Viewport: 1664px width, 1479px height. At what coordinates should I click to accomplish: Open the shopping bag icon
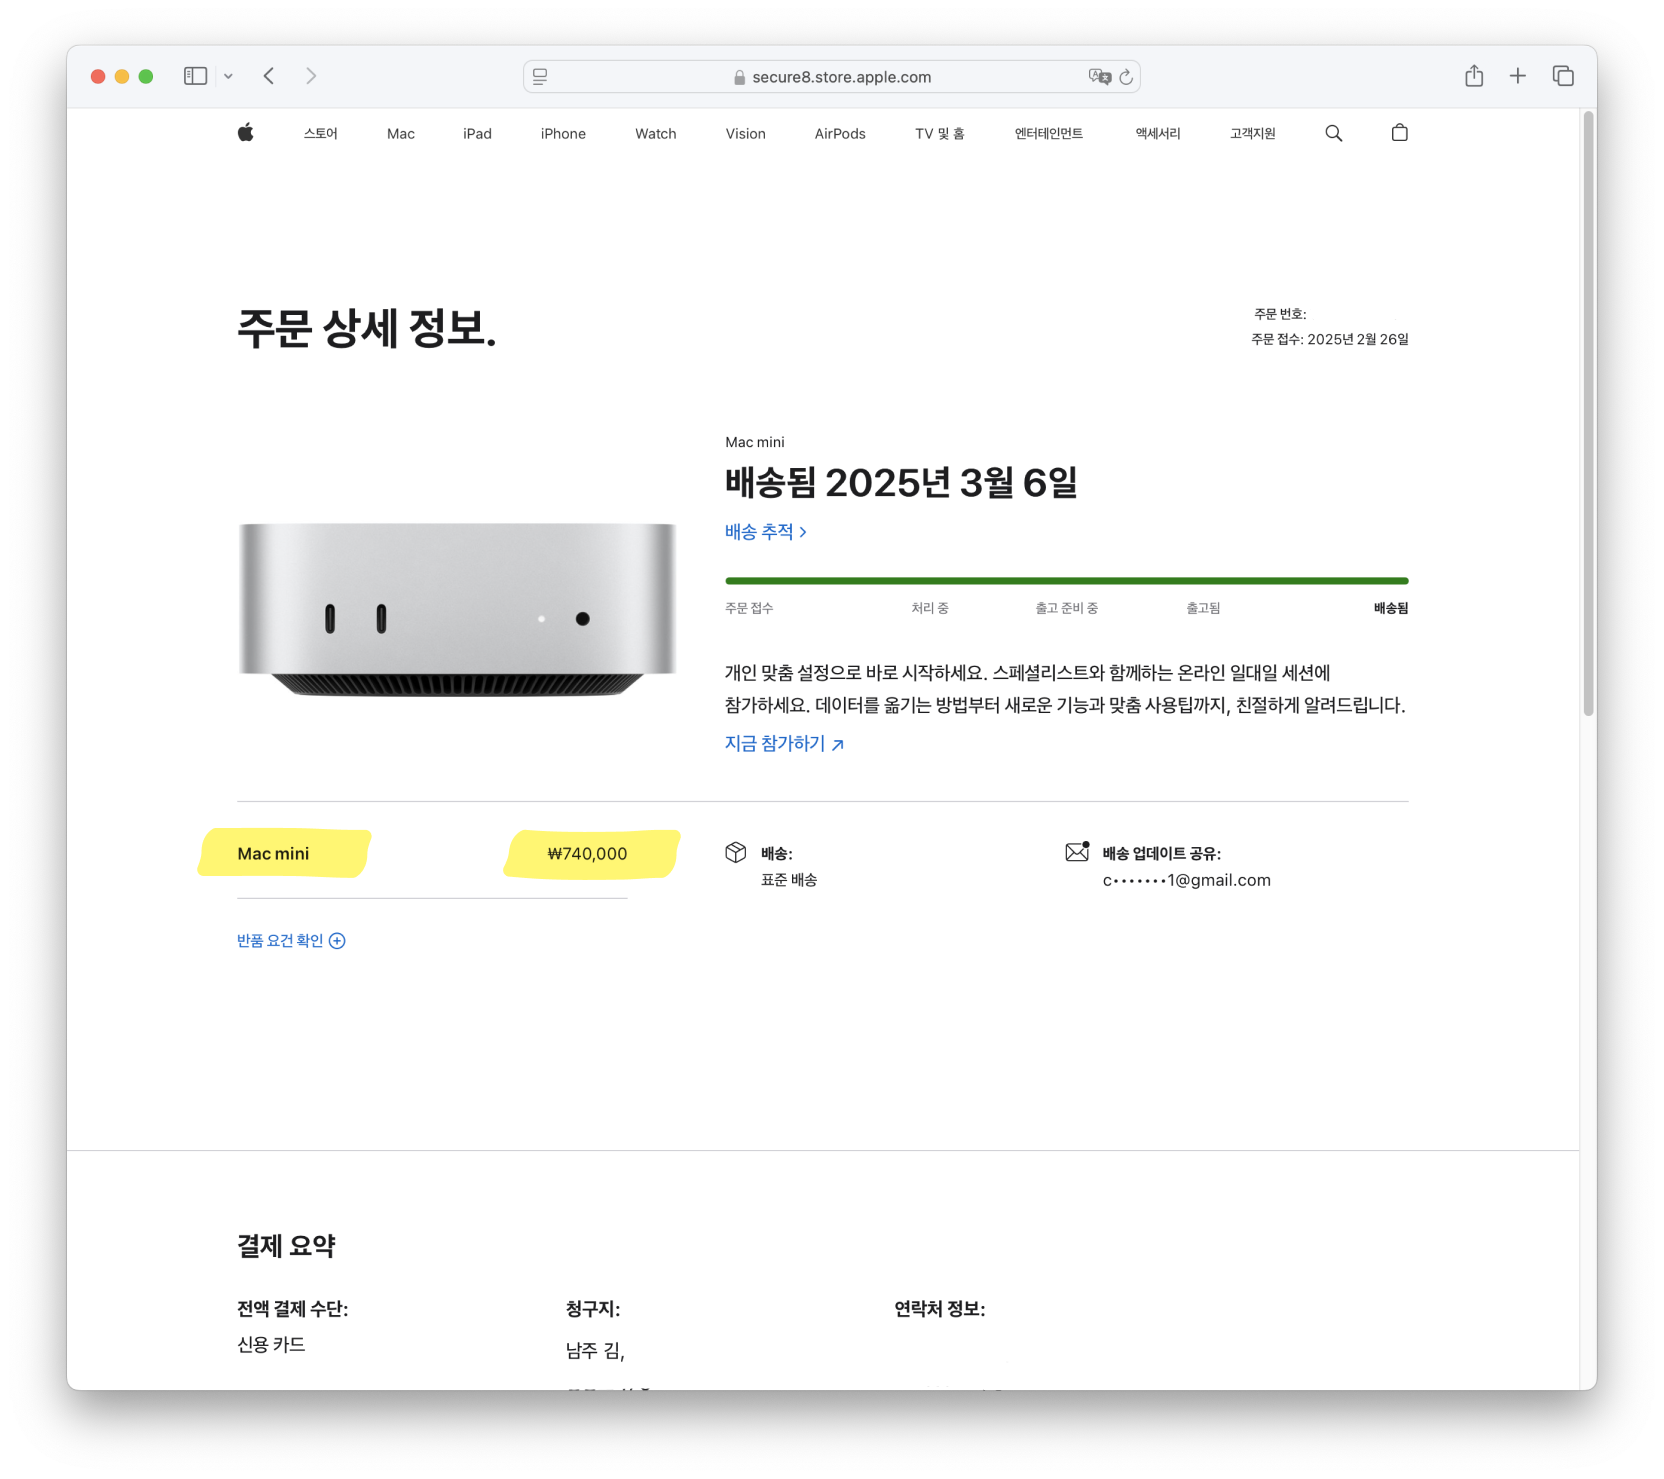point(1399,132)
